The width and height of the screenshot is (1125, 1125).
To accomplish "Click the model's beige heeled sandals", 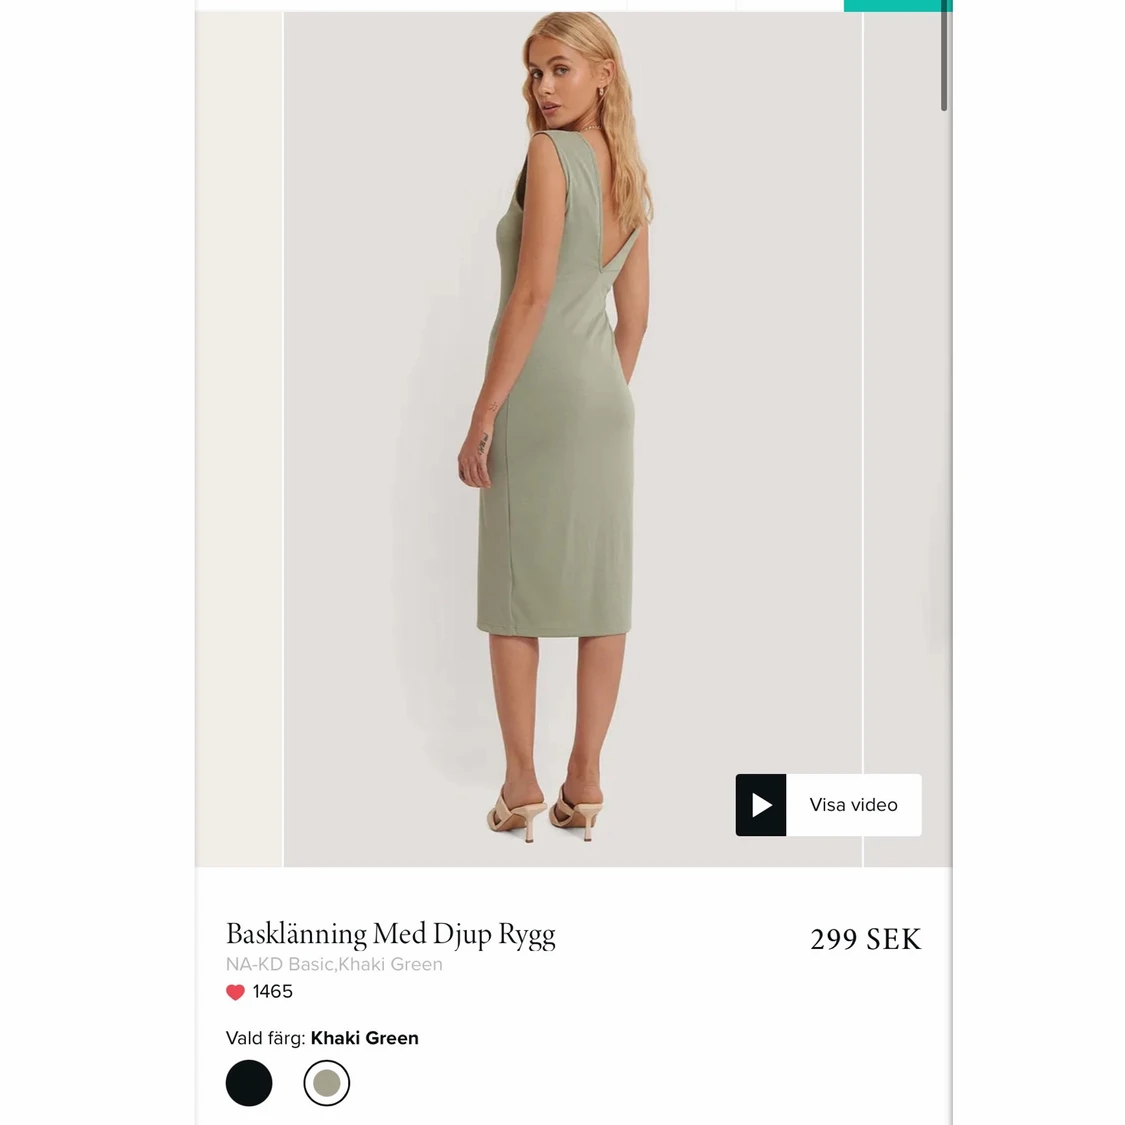I will click(545, 810).
